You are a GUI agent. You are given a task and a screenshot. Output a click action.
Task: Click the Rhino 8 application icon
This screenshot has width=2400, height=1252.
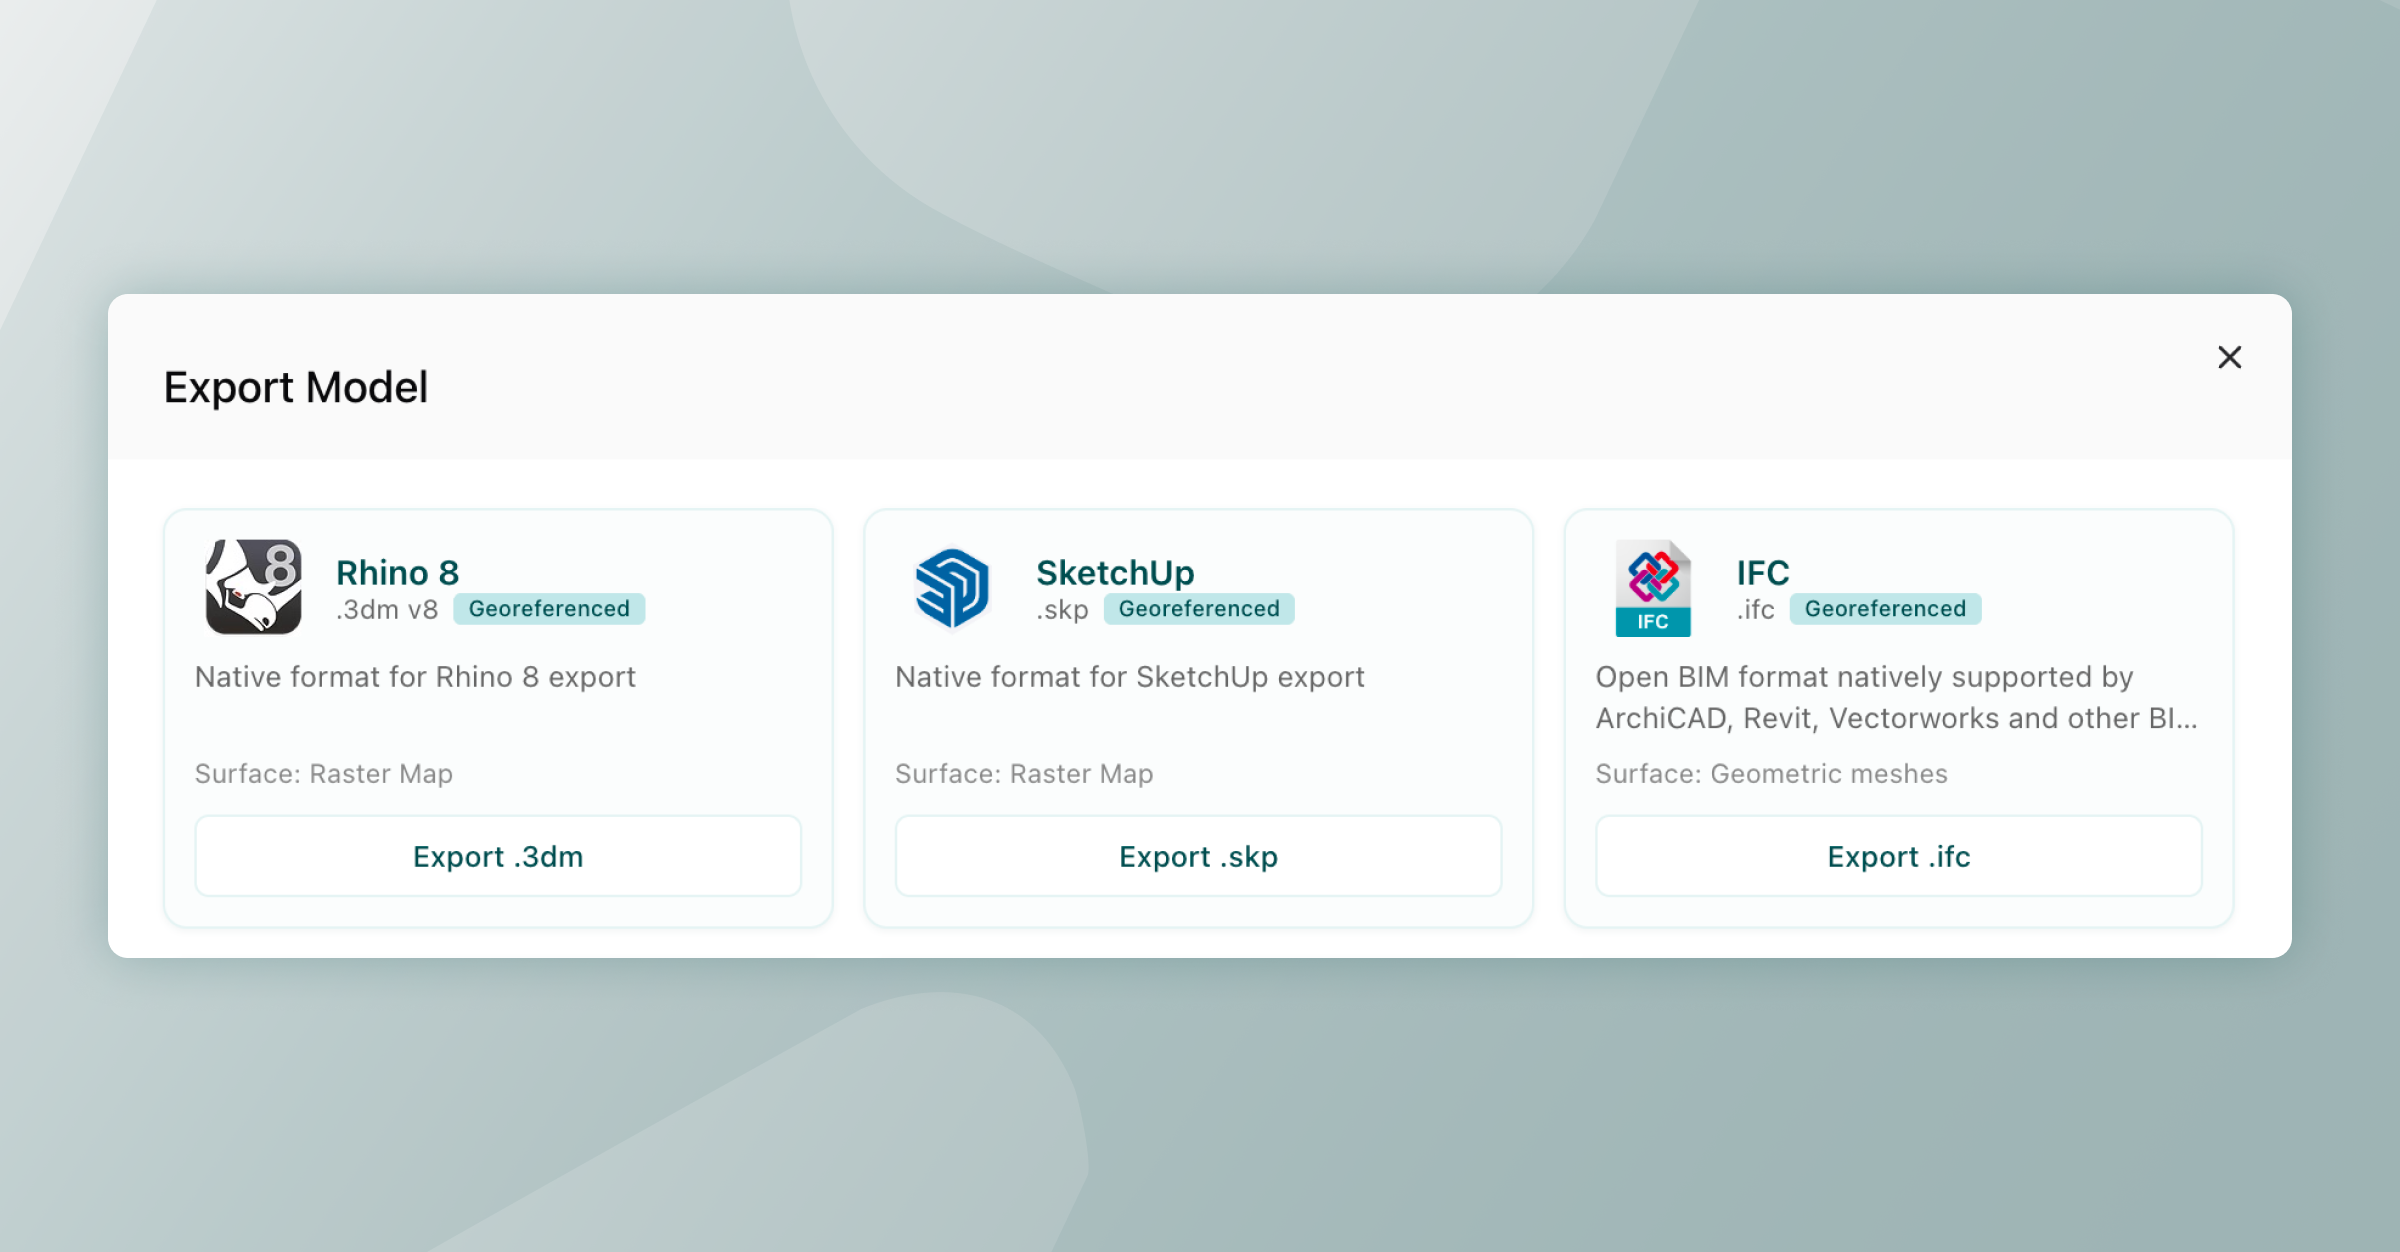tap(253, 587)
